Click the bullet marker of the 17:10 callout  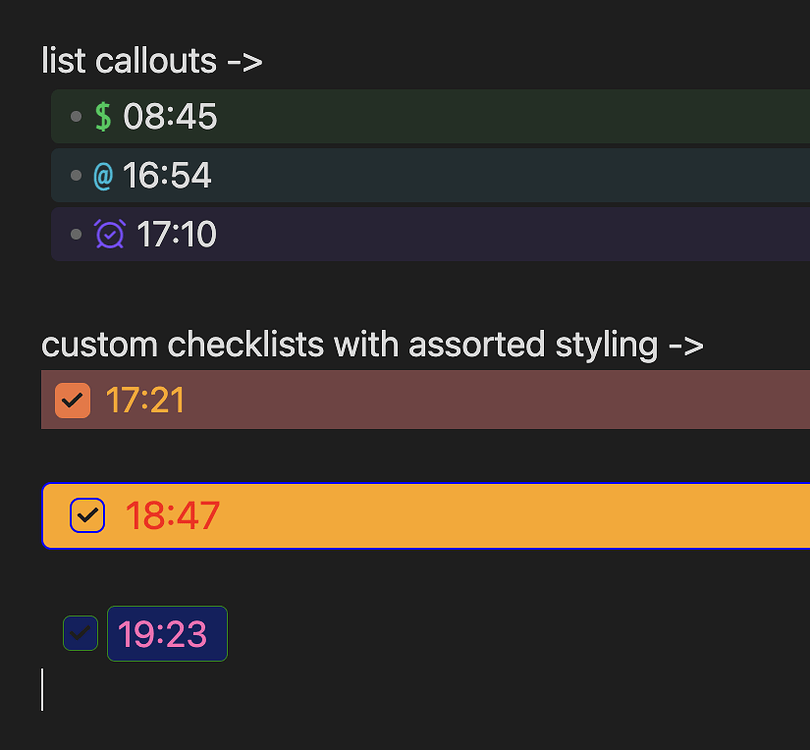pos(74,233)
